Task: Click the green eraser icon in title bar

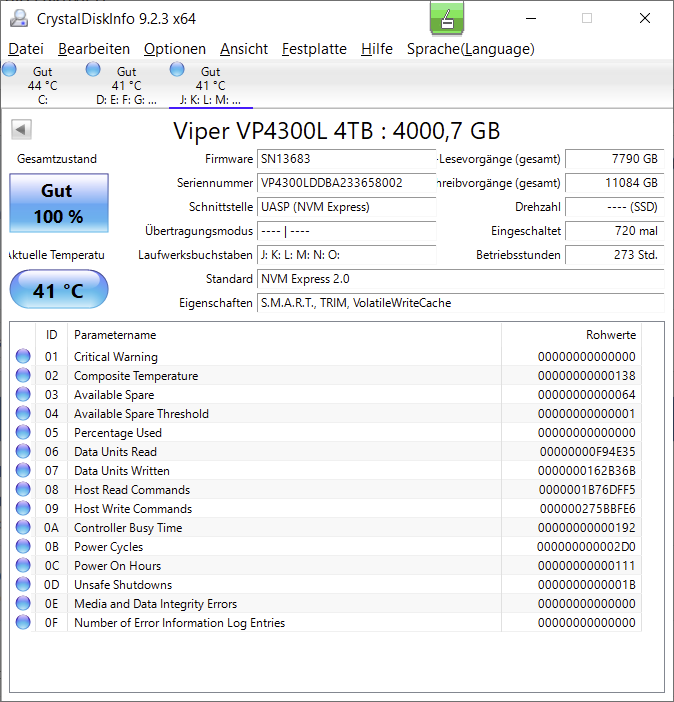Action: point(447,18)
